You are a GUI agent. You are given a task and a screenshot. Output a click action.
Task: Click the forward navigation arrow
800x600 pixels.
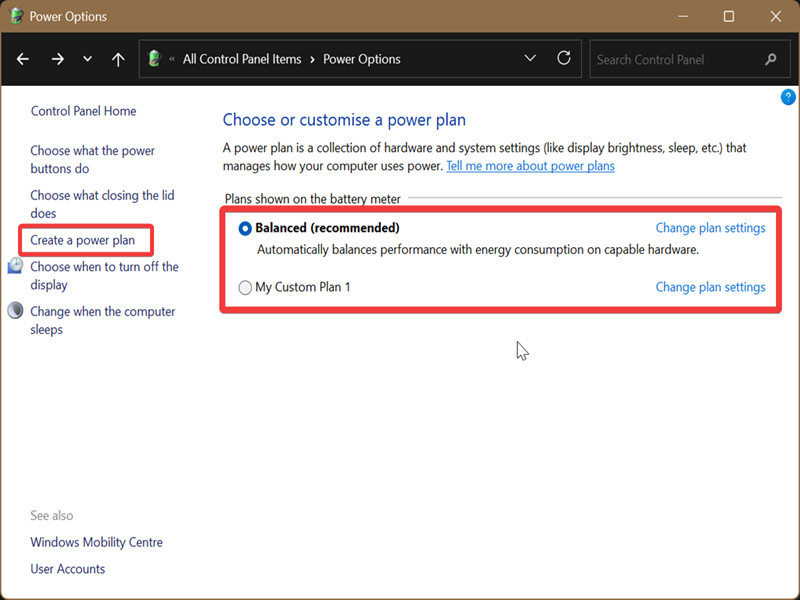coord(57,59)
